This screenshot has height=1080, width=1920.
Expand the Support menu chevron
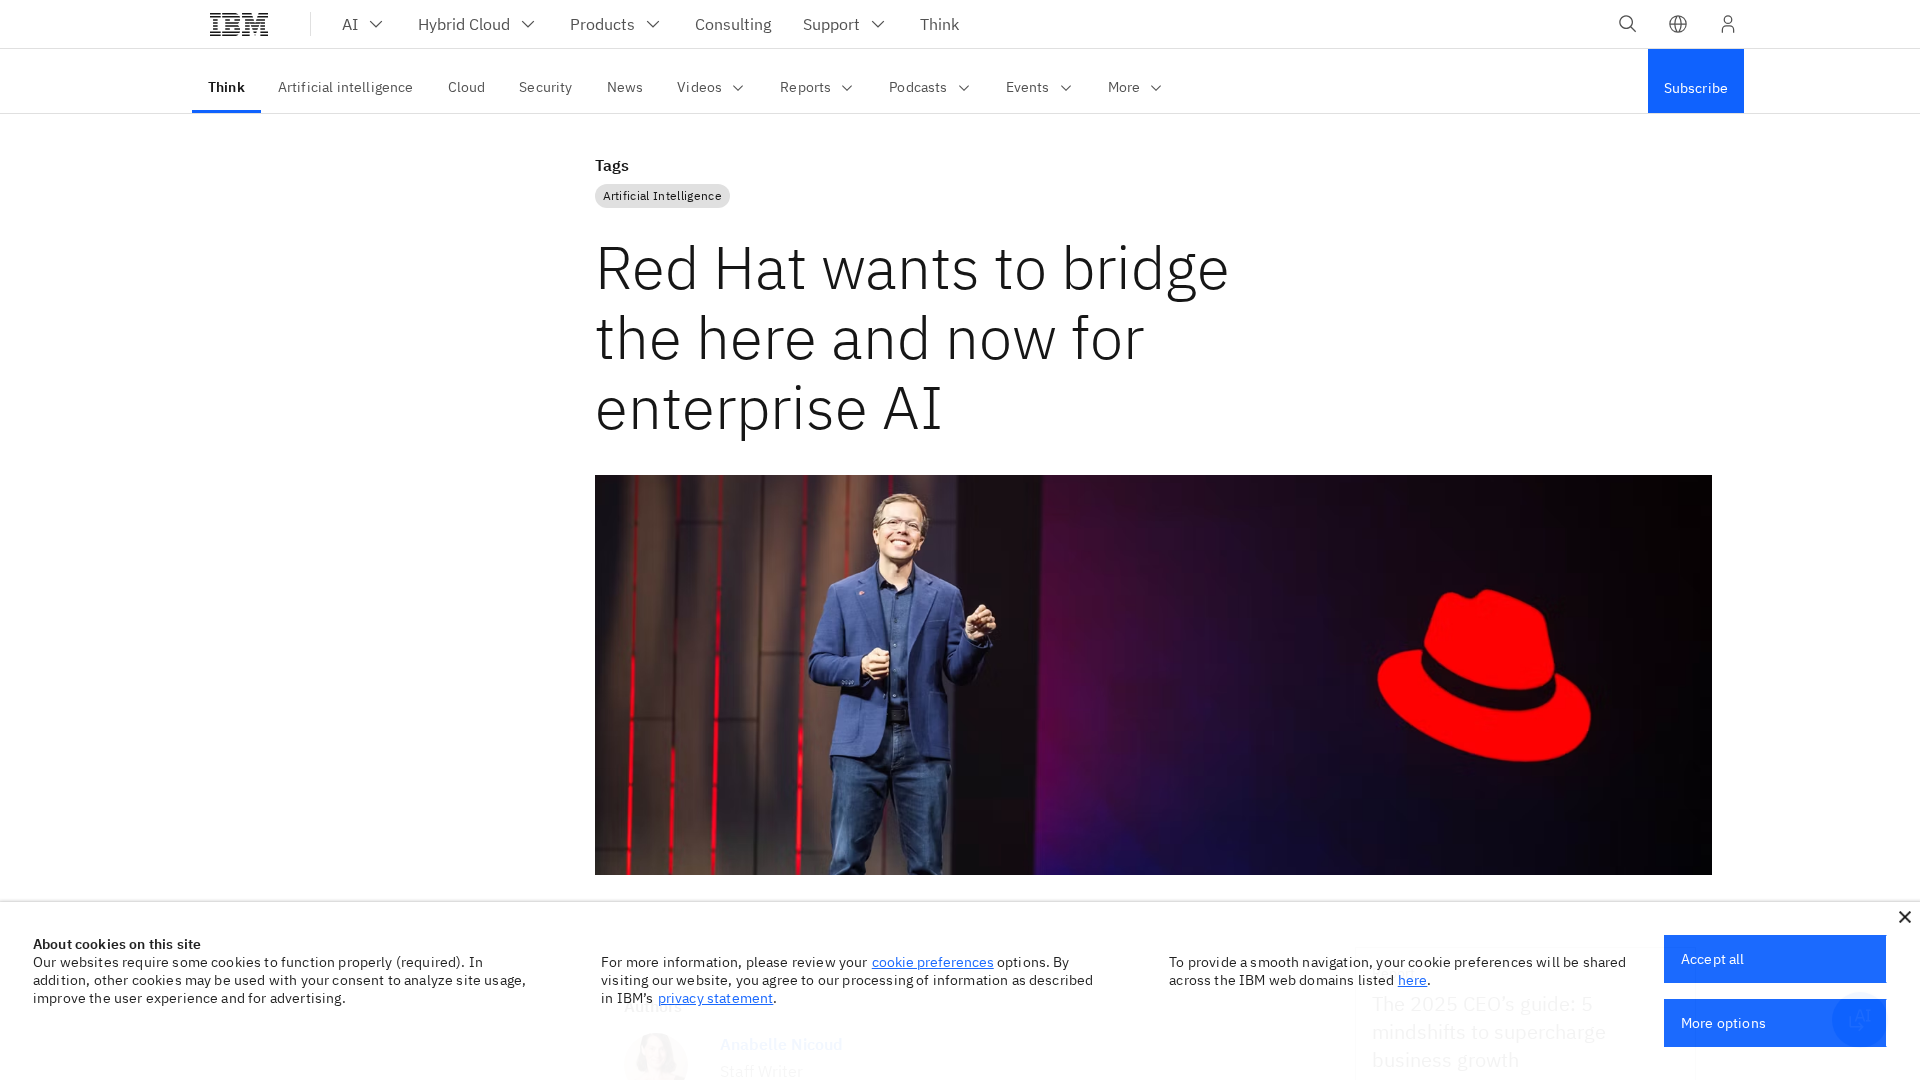pyautogui.click(x=877, y=24)
